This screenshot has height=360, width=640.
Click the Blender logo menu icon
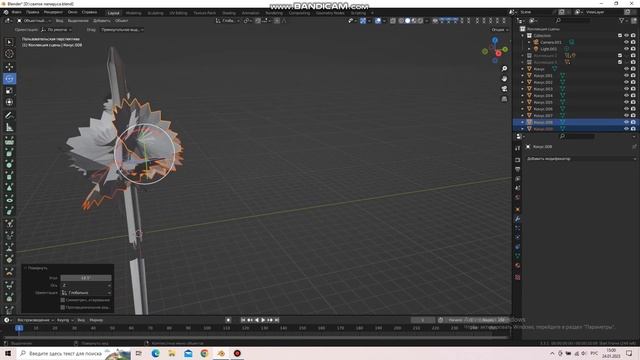click(6, 12)
